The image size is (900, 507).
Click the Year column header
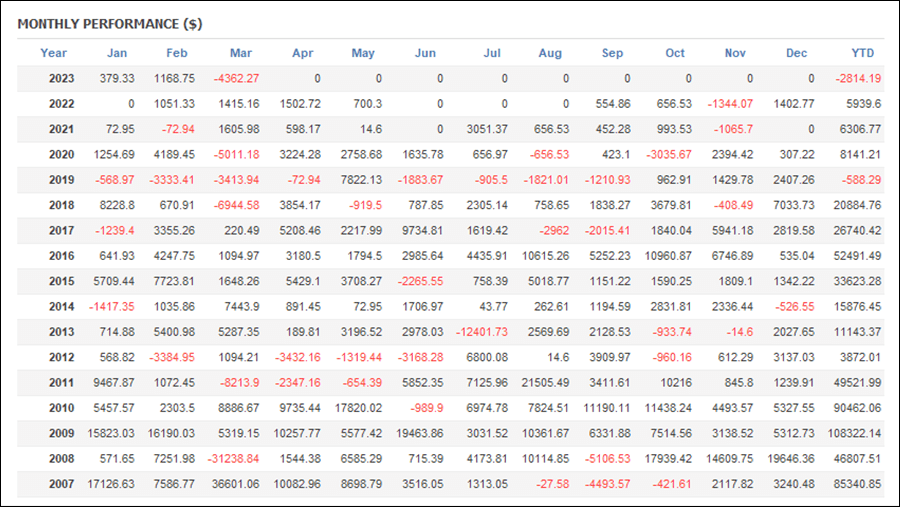point(53,53)
